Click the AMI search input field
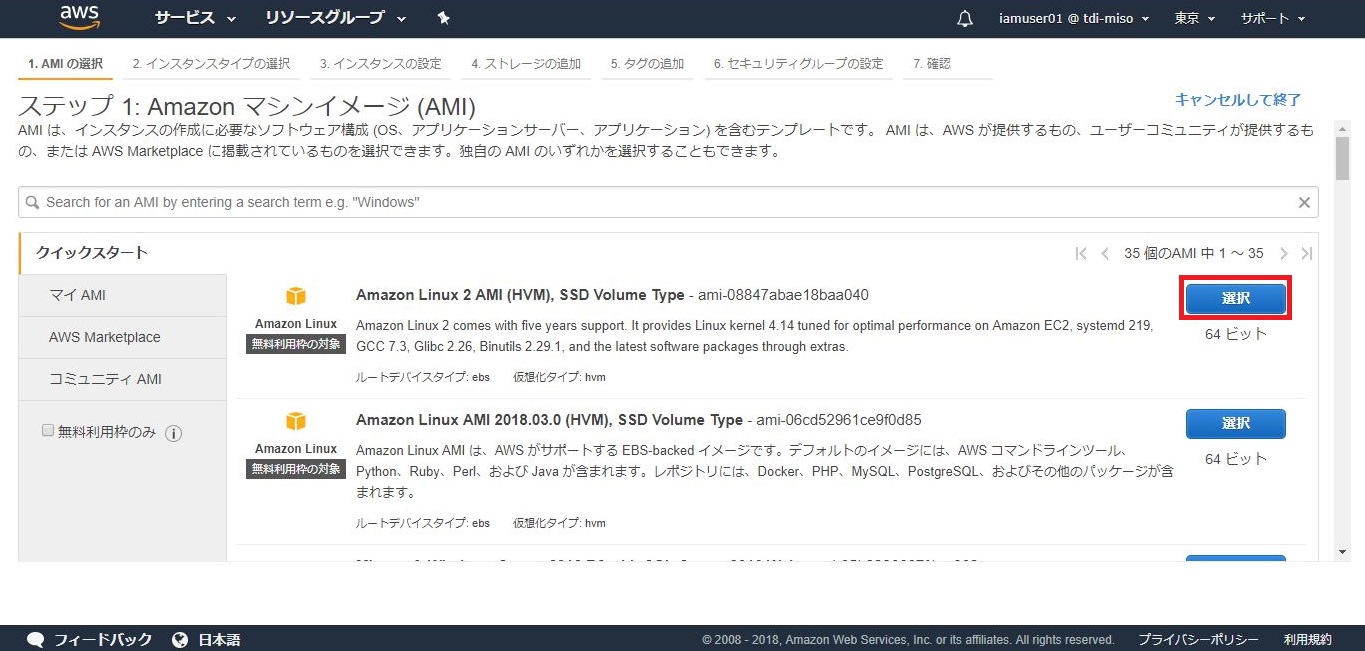The image size is (1365, 651). (x=660, y=203)
